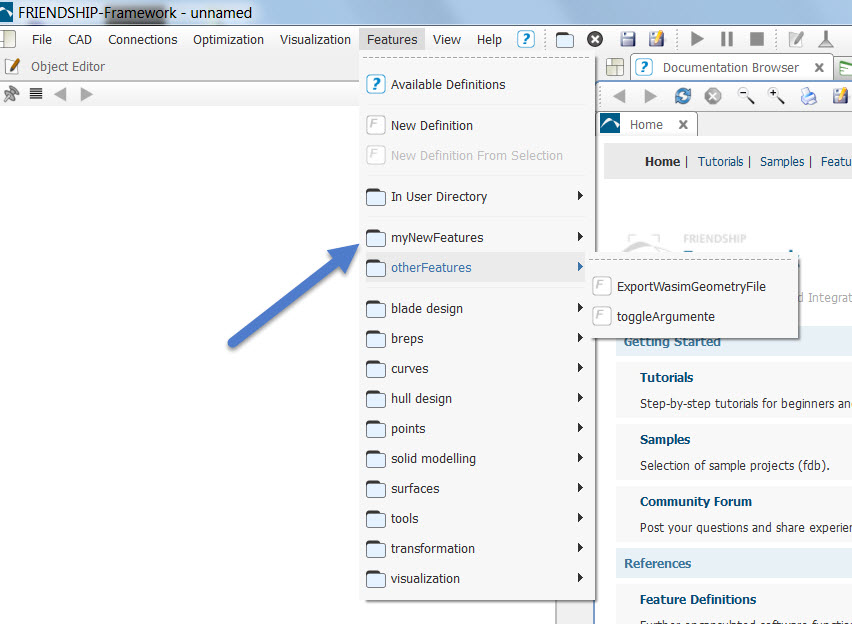Select the Home tab in the browser

[646, 124]
